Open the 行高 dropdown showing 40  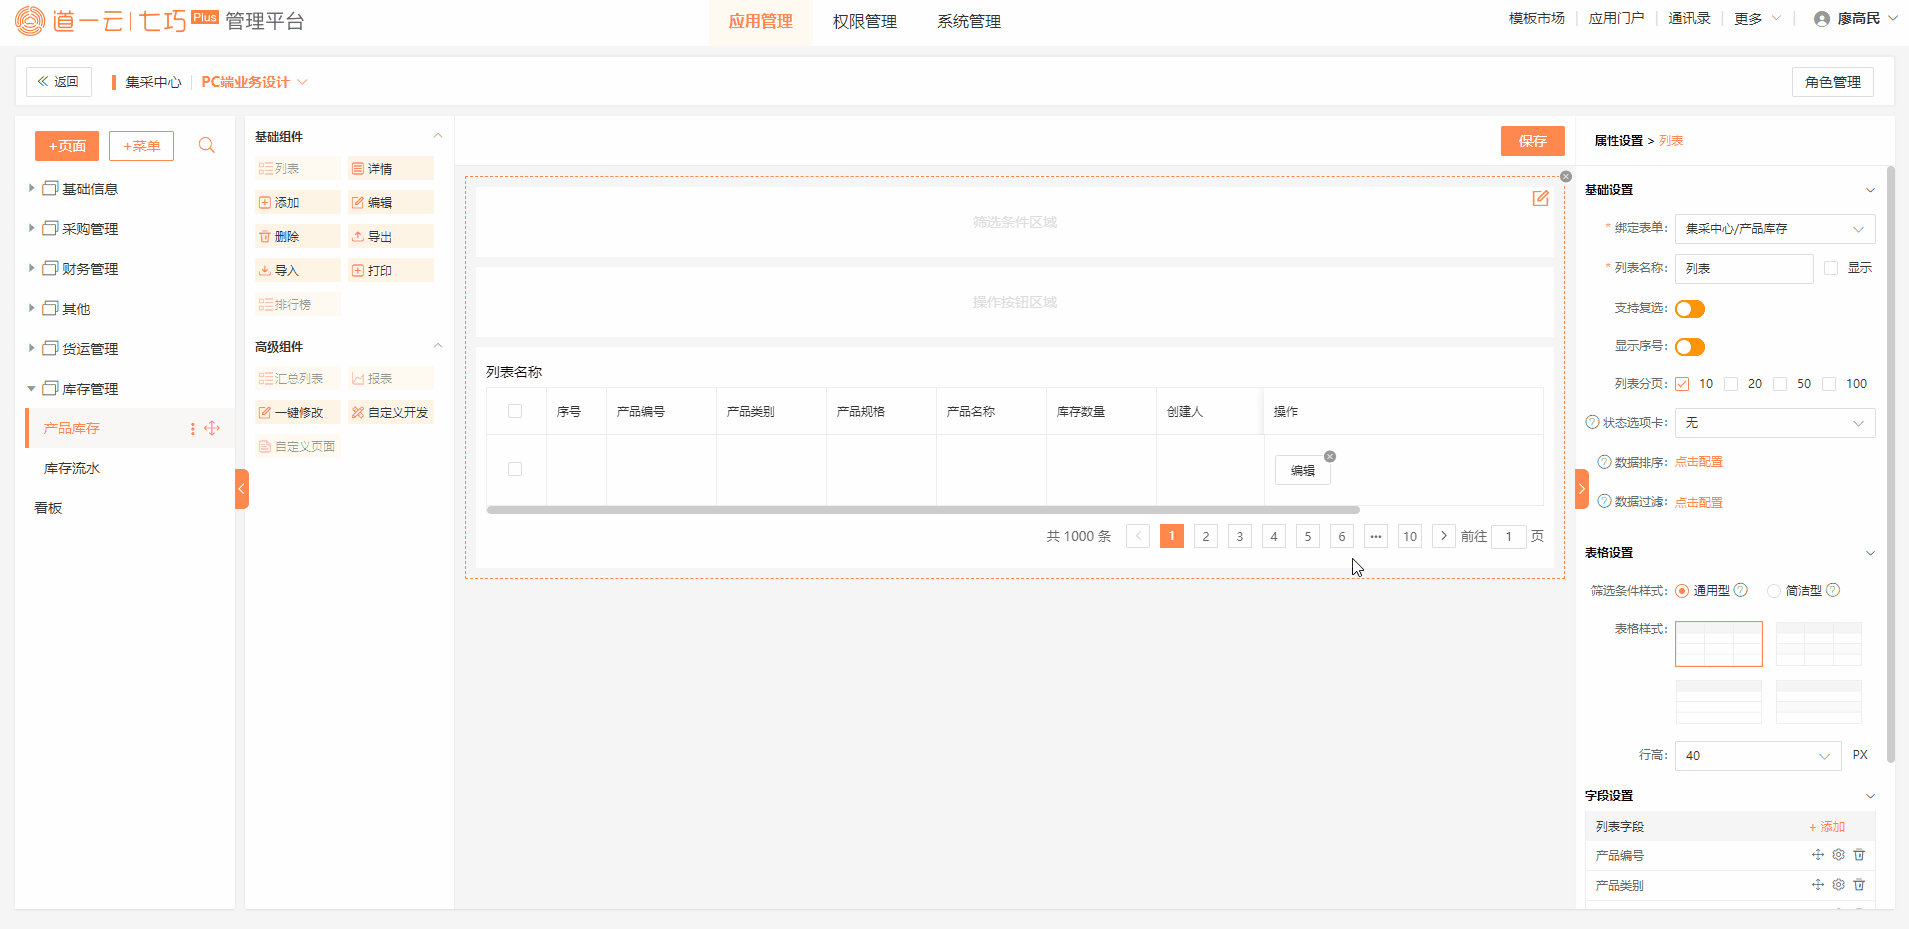coord(1757,756)
